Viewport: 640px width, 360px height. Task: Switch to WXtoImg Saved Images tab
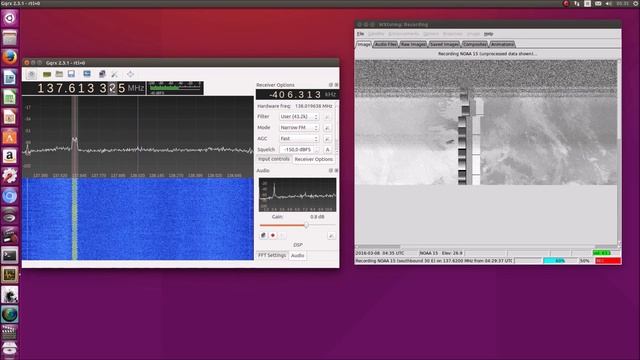[x=444, y=44]
